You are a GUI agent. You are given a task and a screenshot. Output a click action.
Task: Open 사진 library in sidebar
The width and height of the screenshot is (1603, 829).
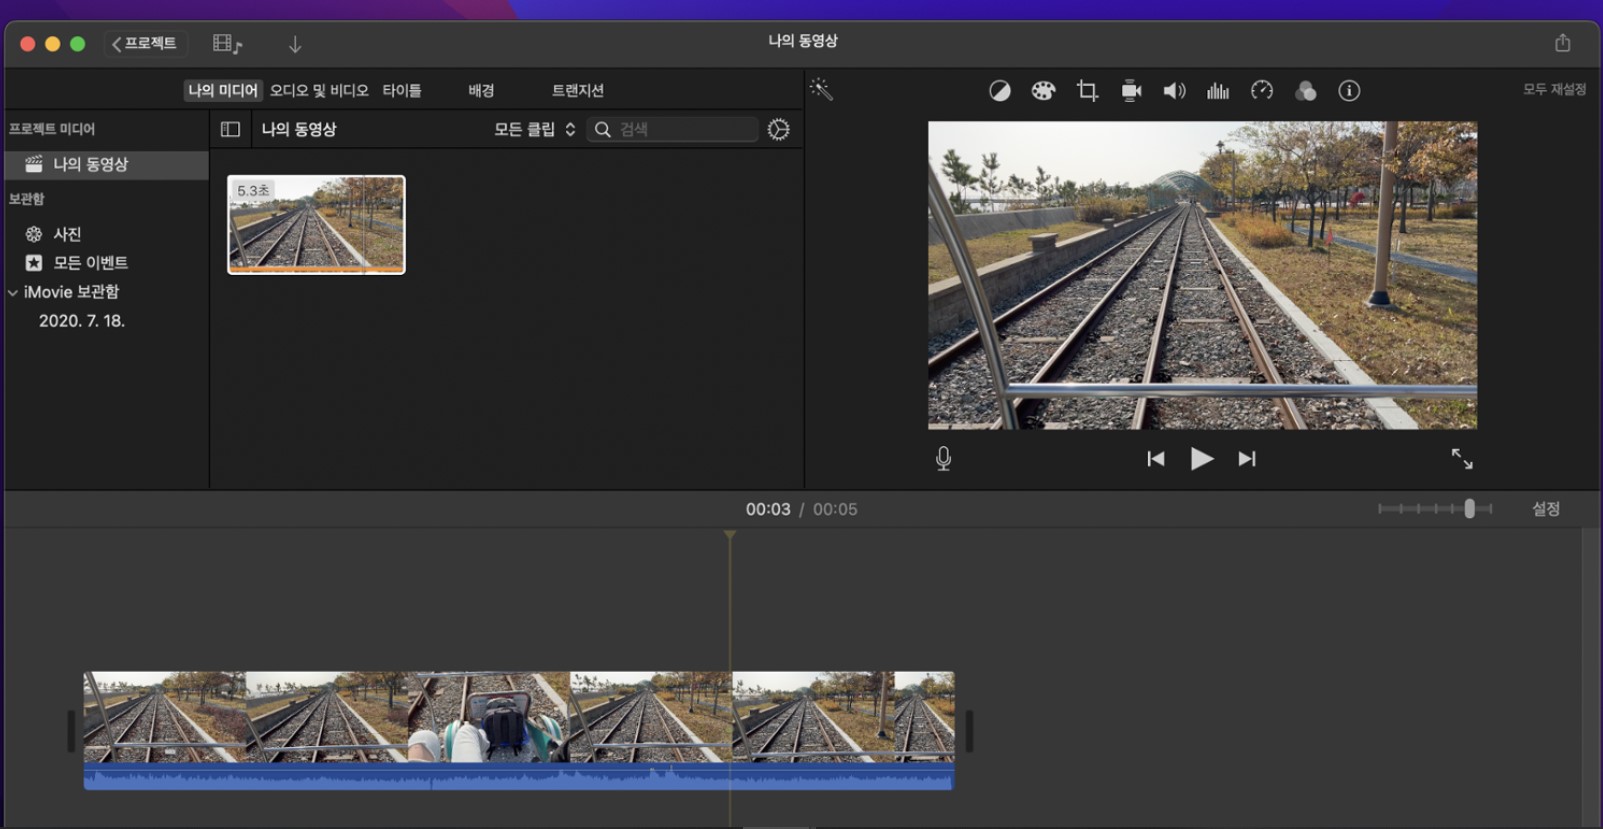pyautogui.click(x=67, y=234)
